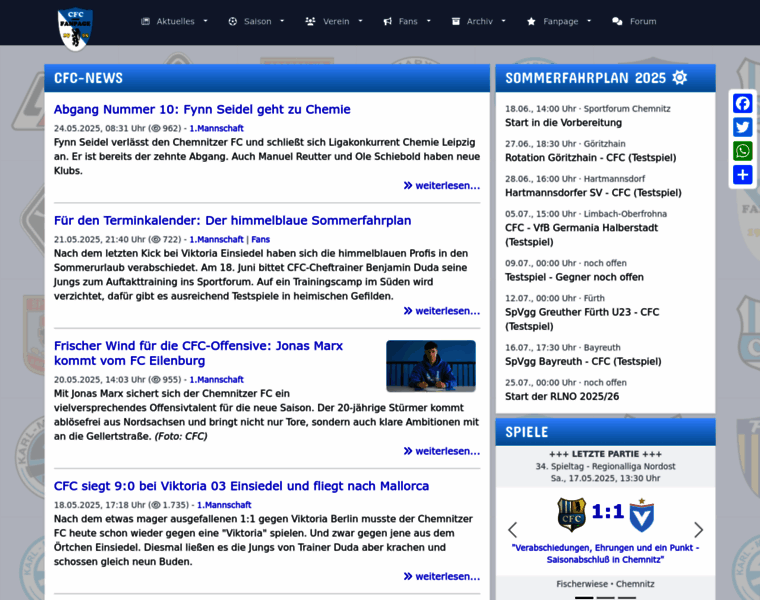Open the Jonas Marx photo thumbnail
Screen dimensions: 760x600
[431, 366]
